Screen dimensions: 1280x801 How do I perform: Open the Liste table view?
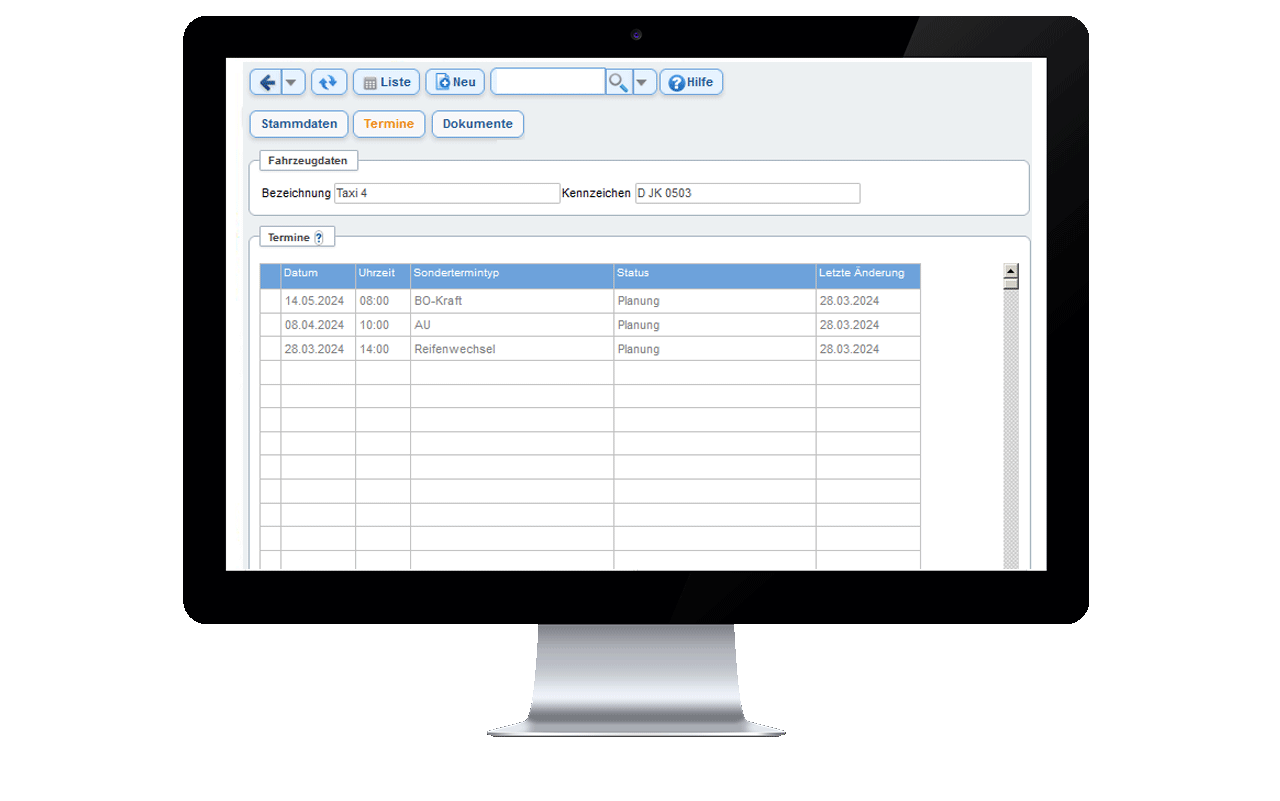(386, 82)
